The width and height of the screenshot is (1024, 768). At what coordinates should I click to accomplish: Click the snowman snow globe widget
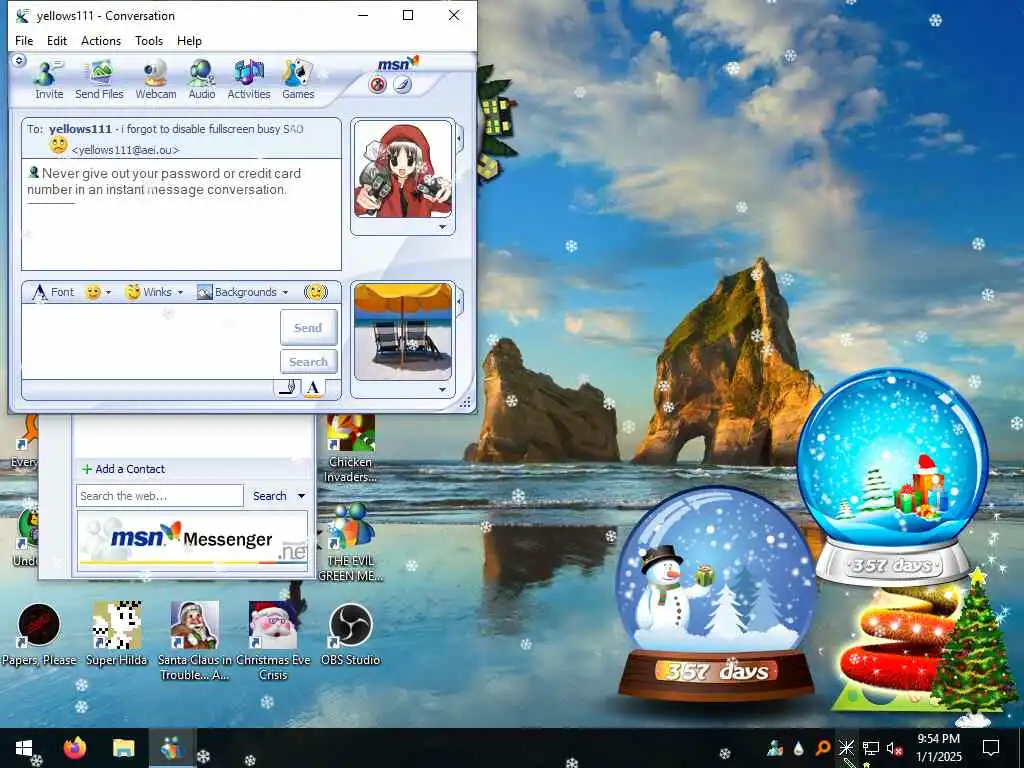point(716,596)
